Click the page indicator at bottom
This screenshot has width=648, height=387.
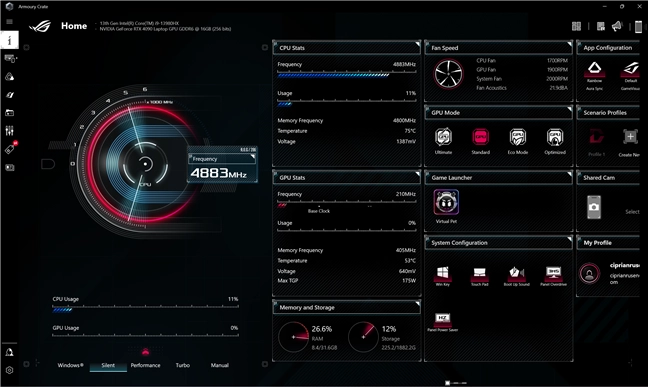(x=456, y=383)
